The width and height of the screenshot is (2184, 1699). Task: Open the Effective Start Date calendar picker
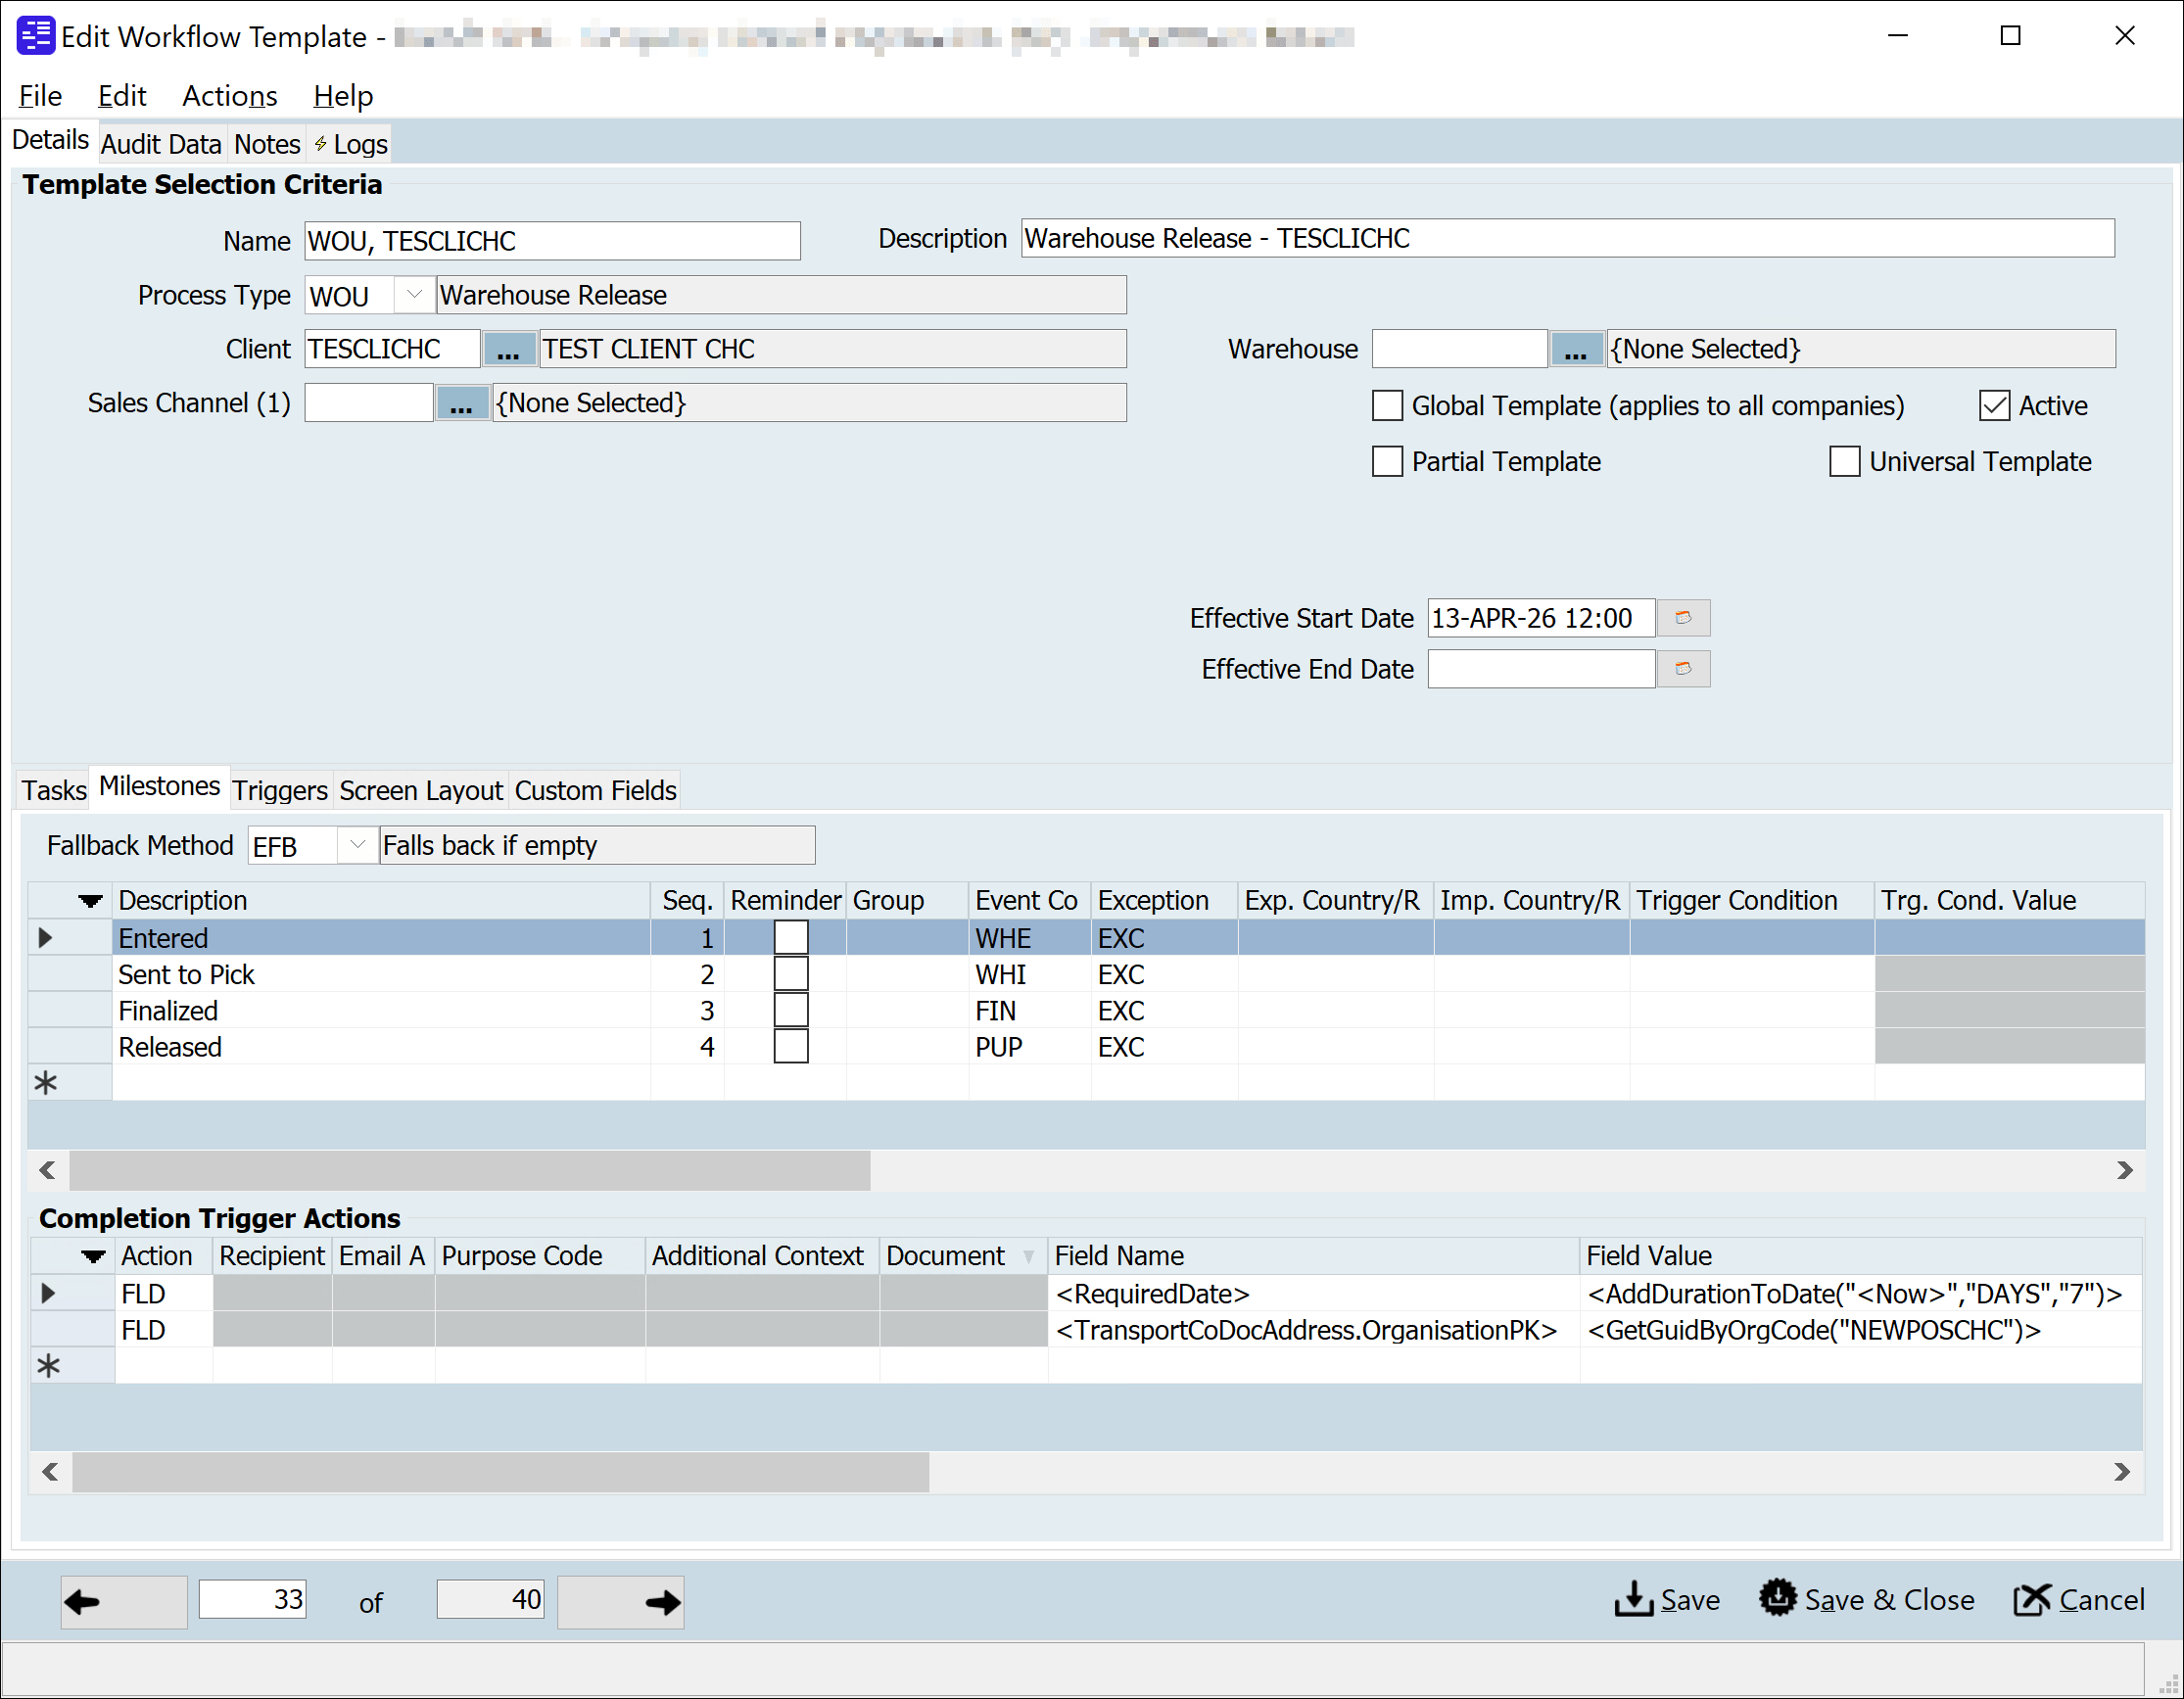point(1684,617)
